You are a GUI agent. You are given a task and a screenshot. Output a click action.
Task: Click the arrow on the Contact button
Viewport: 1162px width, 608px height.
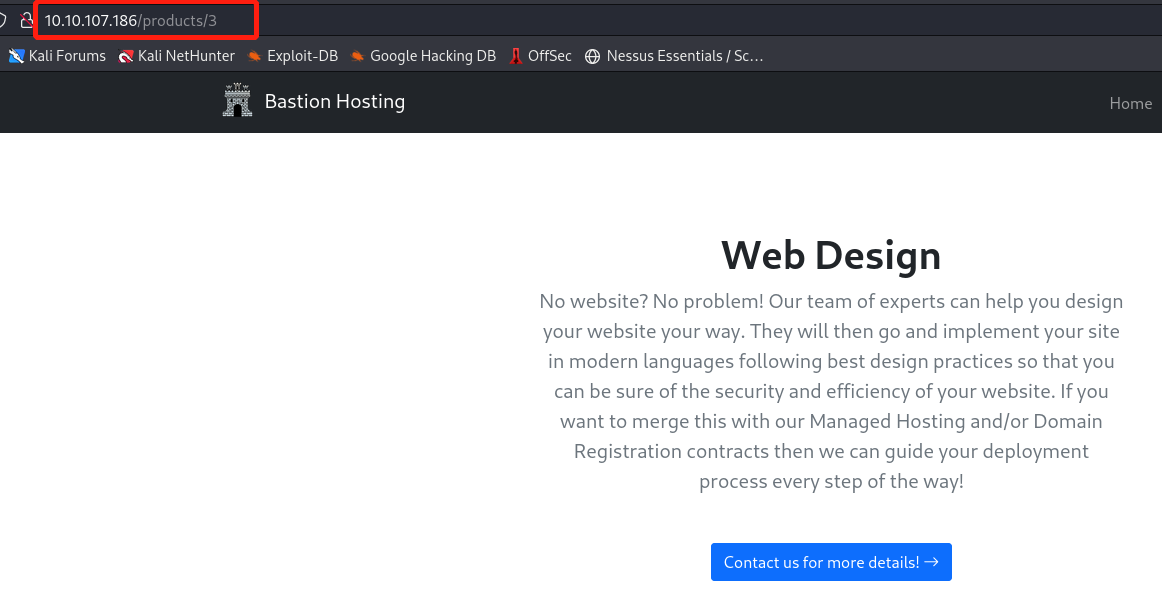931,562
